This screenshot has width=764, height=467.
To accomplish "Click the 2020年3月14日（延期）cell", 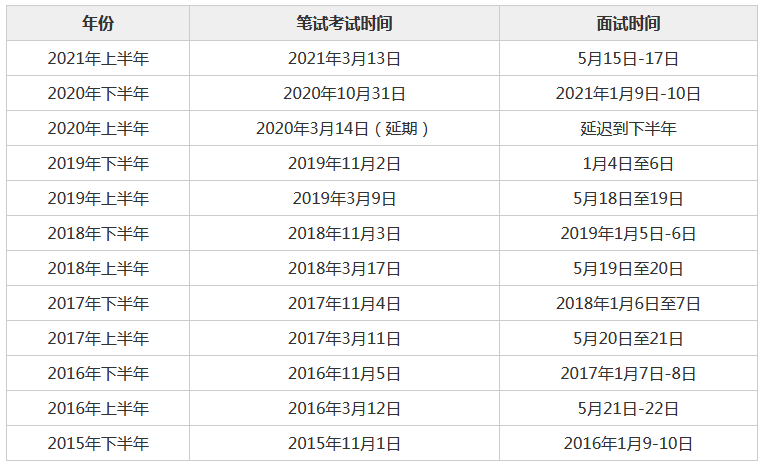I will (344, 129).
